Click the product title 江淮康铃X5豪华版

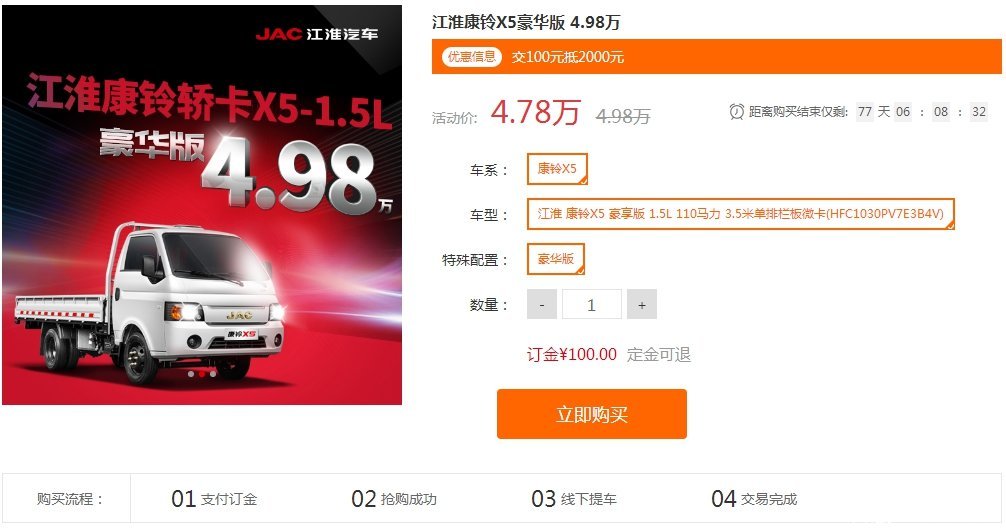click(499, 22)
